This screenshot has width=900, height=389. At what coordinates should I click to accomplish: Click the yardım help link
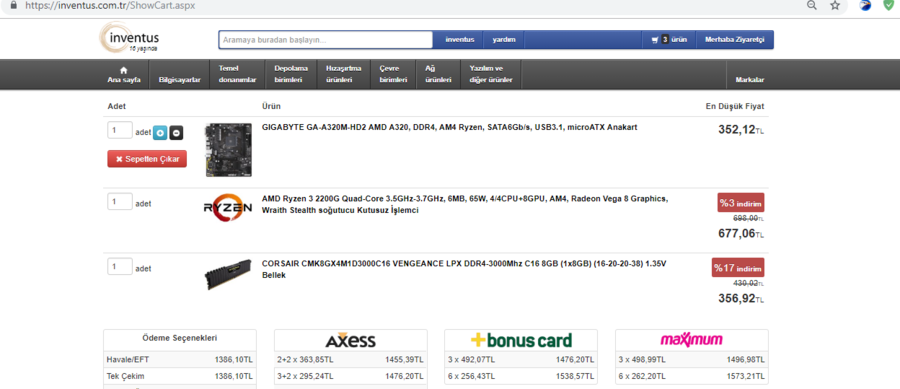[504, 40]
